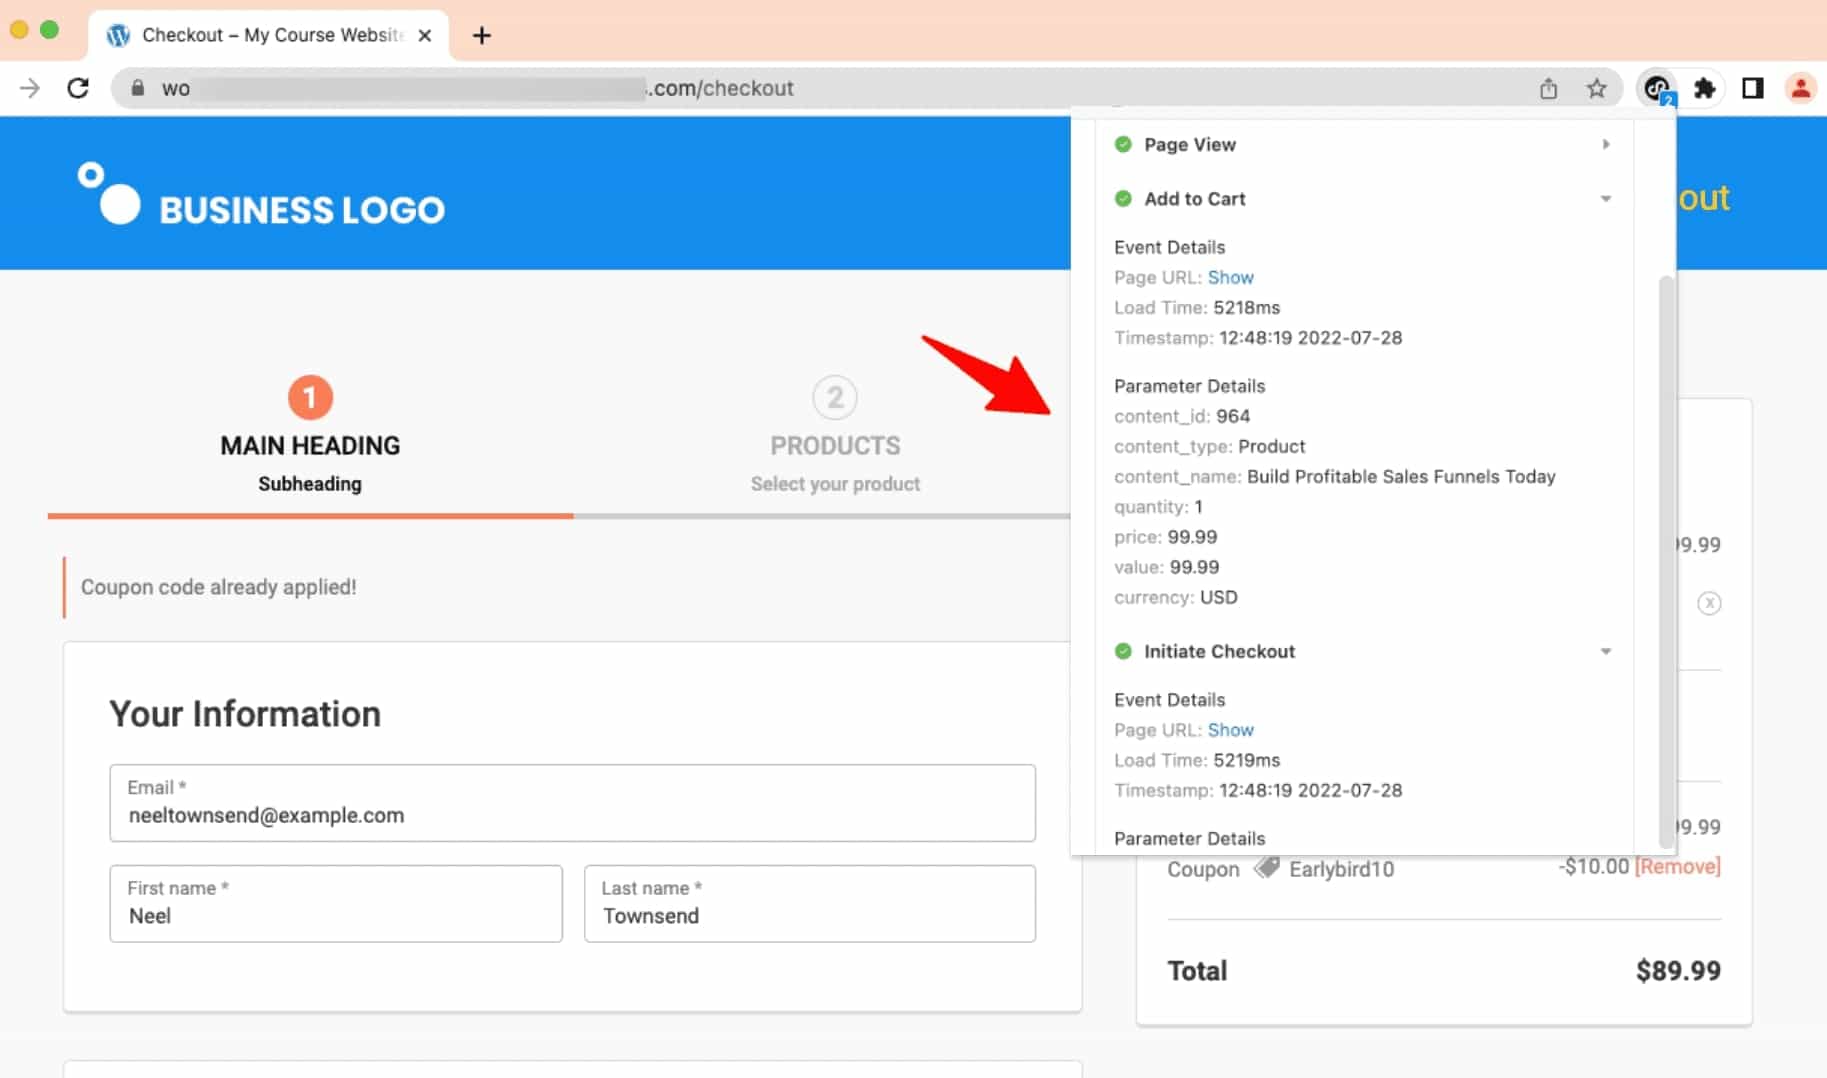Viewport: 1827px width, 1078px height.
Task: Click the -$10.00 coupon discount amount
Action: (1593, 866)
